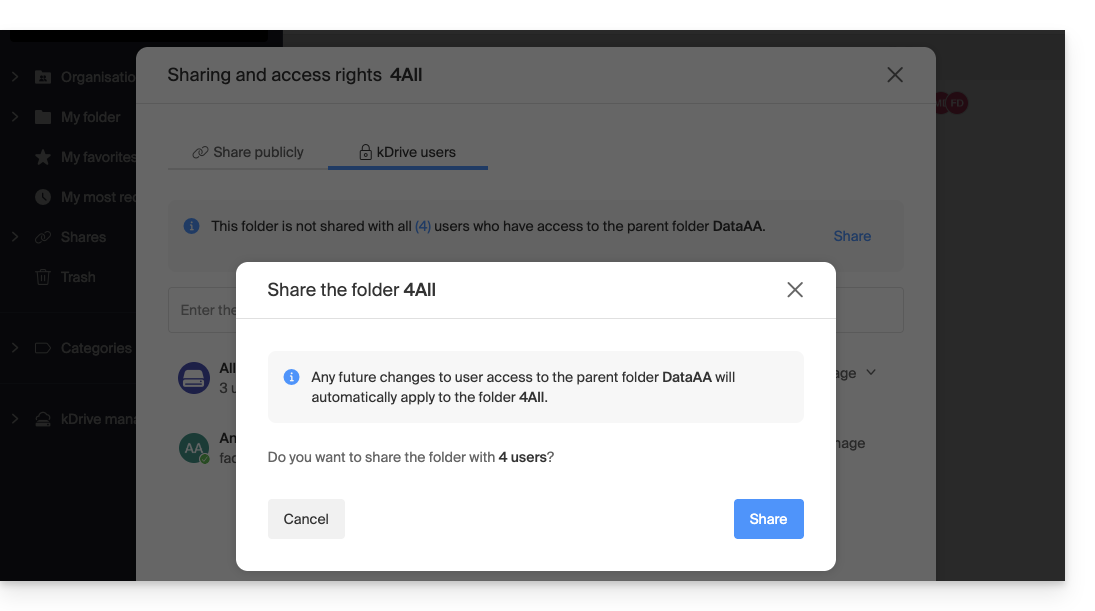Screen dimensions: 1095x611
Task: Click the Shares link icon
Action: click(x=43, y=237)
